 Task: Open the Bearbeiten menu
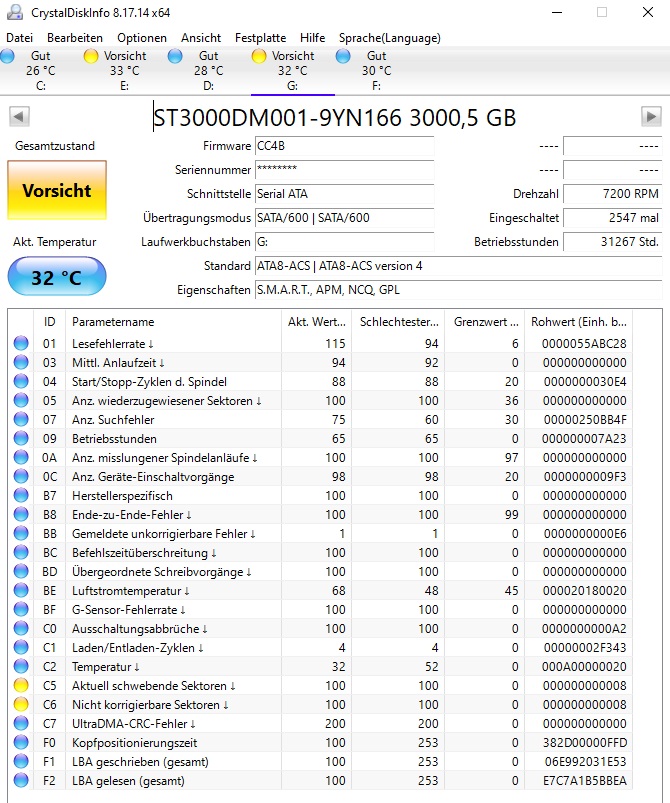(75, 38)
